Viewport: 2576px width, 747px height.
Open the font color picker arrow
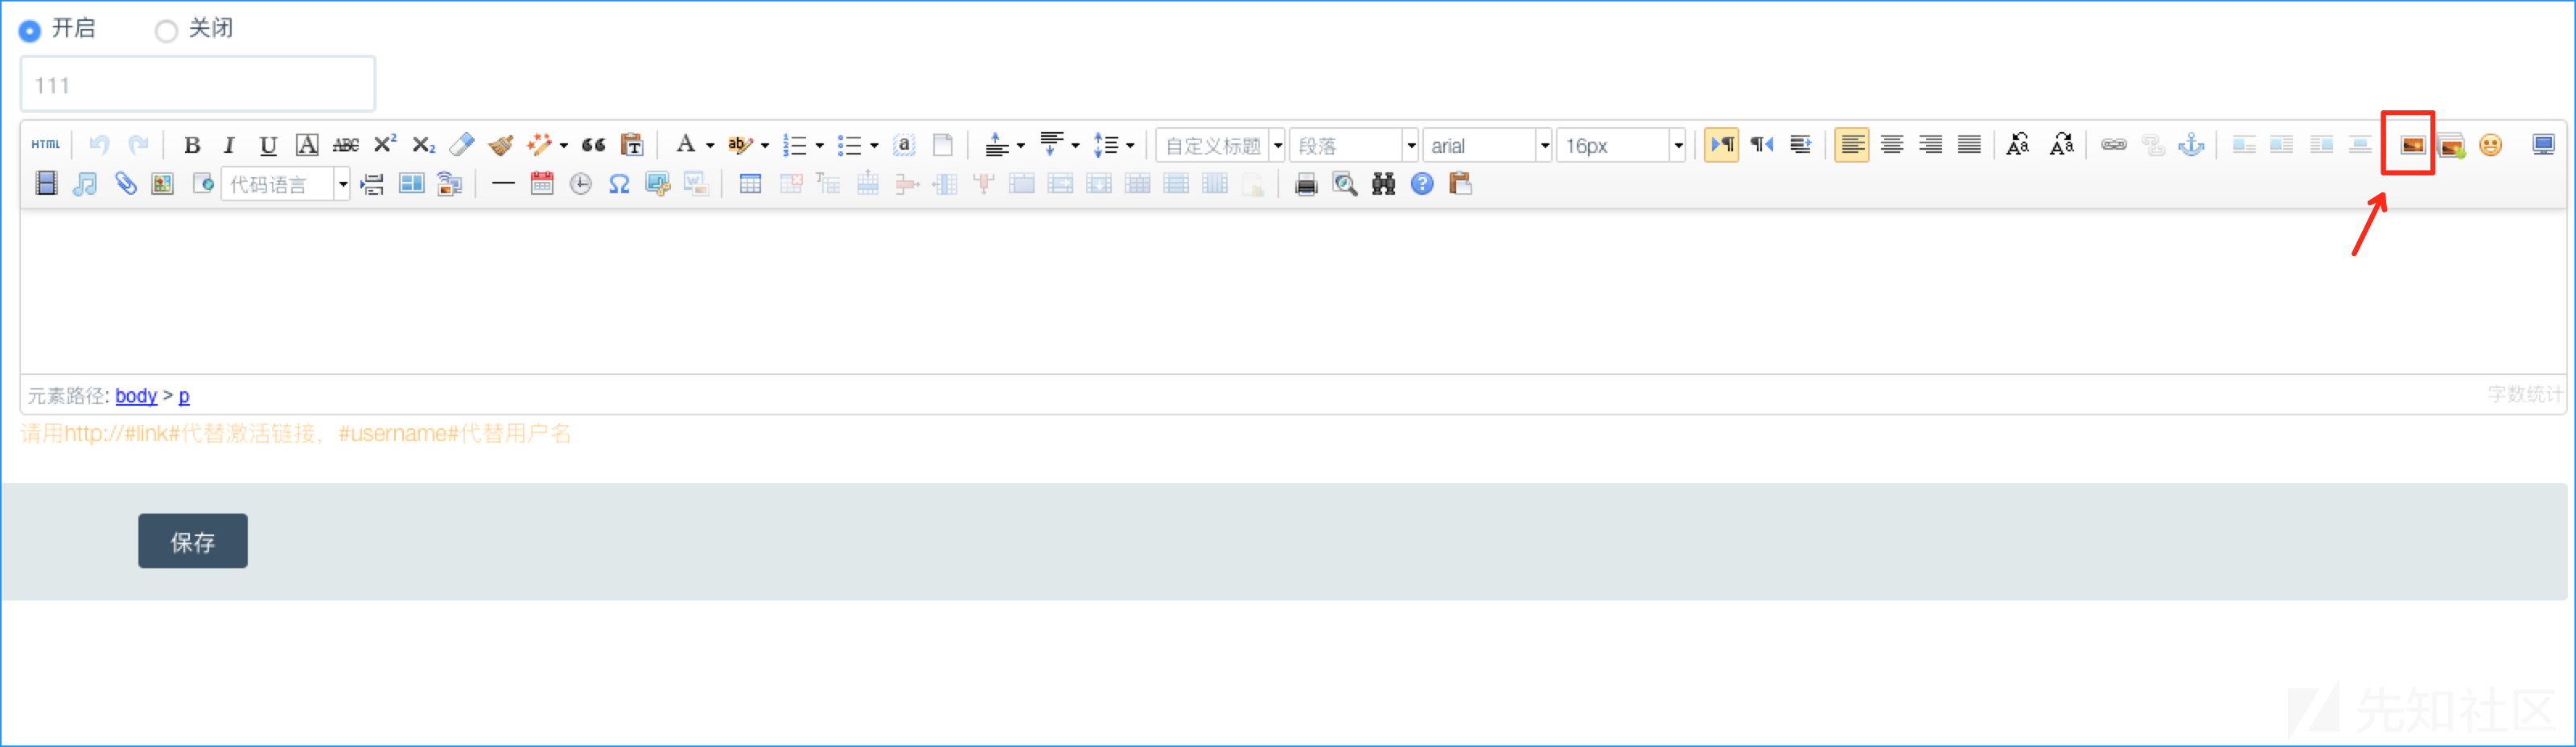click(710, 146)
